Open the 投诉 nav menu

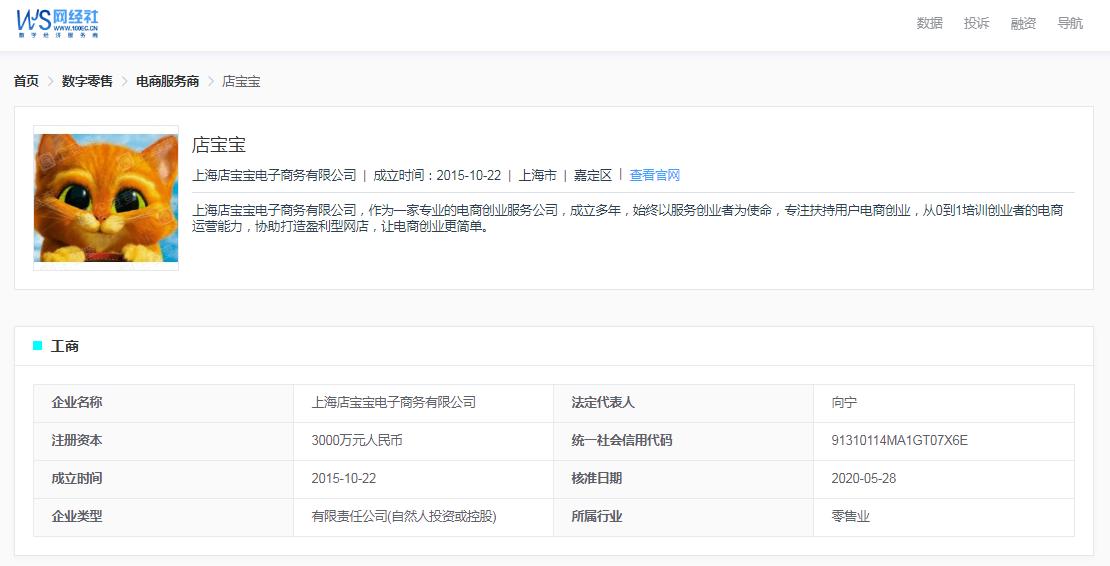976,23
